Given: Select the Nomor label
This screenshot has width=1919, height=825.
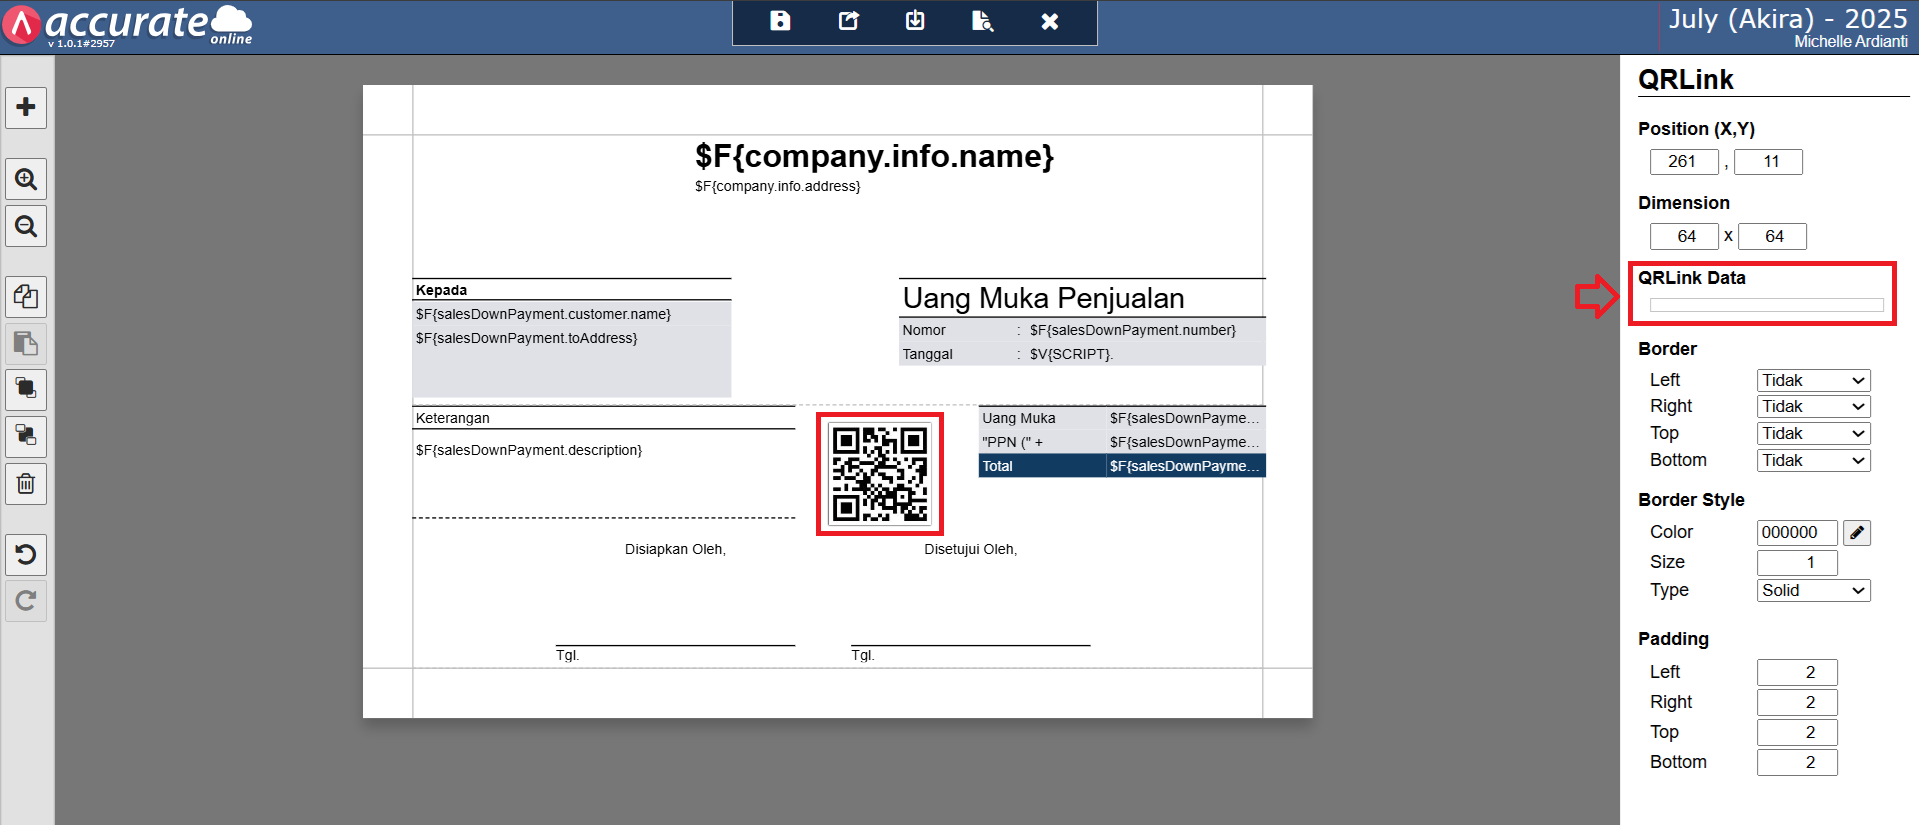Looking at the screenshot, I should [924, 330].
